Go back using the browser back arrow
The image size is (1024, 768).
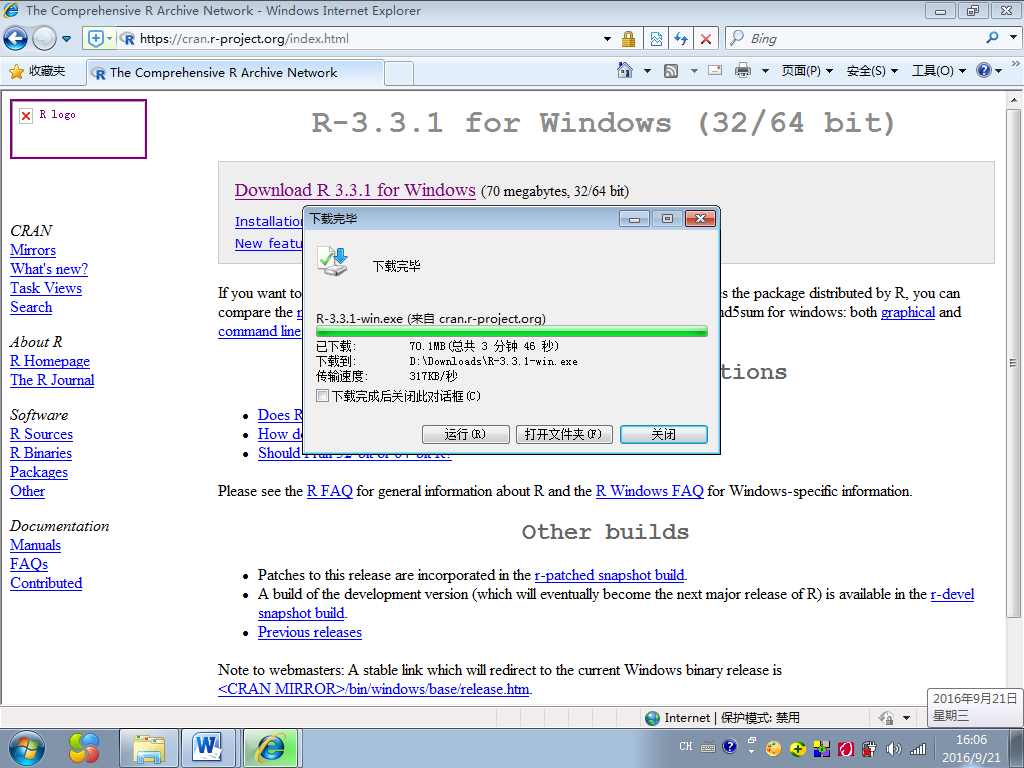pyautogui.click(x=16, y=39)
